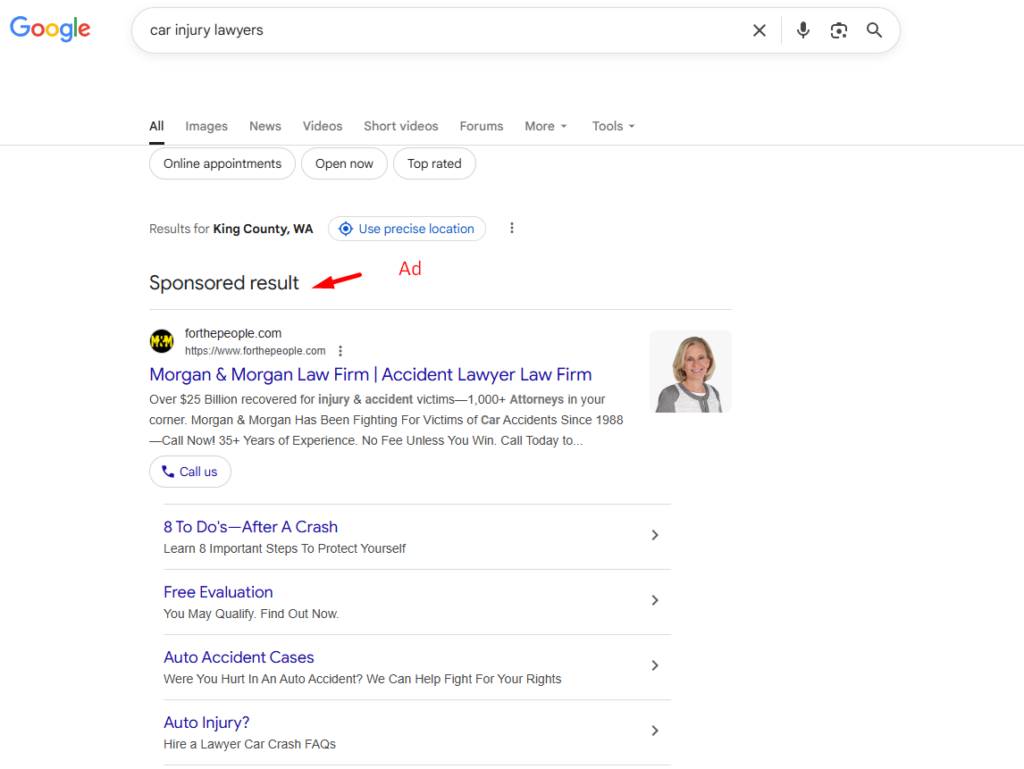Open Google Lens camera search
Screen dimensions: 1024x769
tap(838, 30)
